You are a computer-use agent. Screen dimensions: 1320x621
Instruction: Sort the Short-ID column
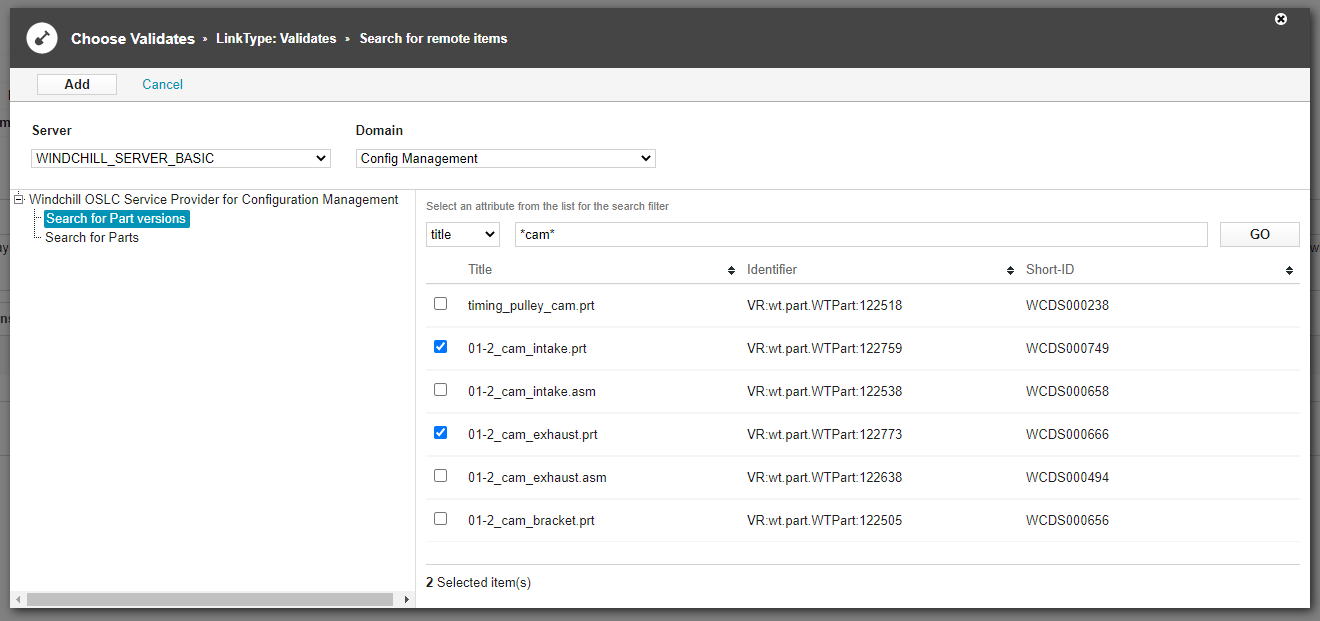point(1289,270)
